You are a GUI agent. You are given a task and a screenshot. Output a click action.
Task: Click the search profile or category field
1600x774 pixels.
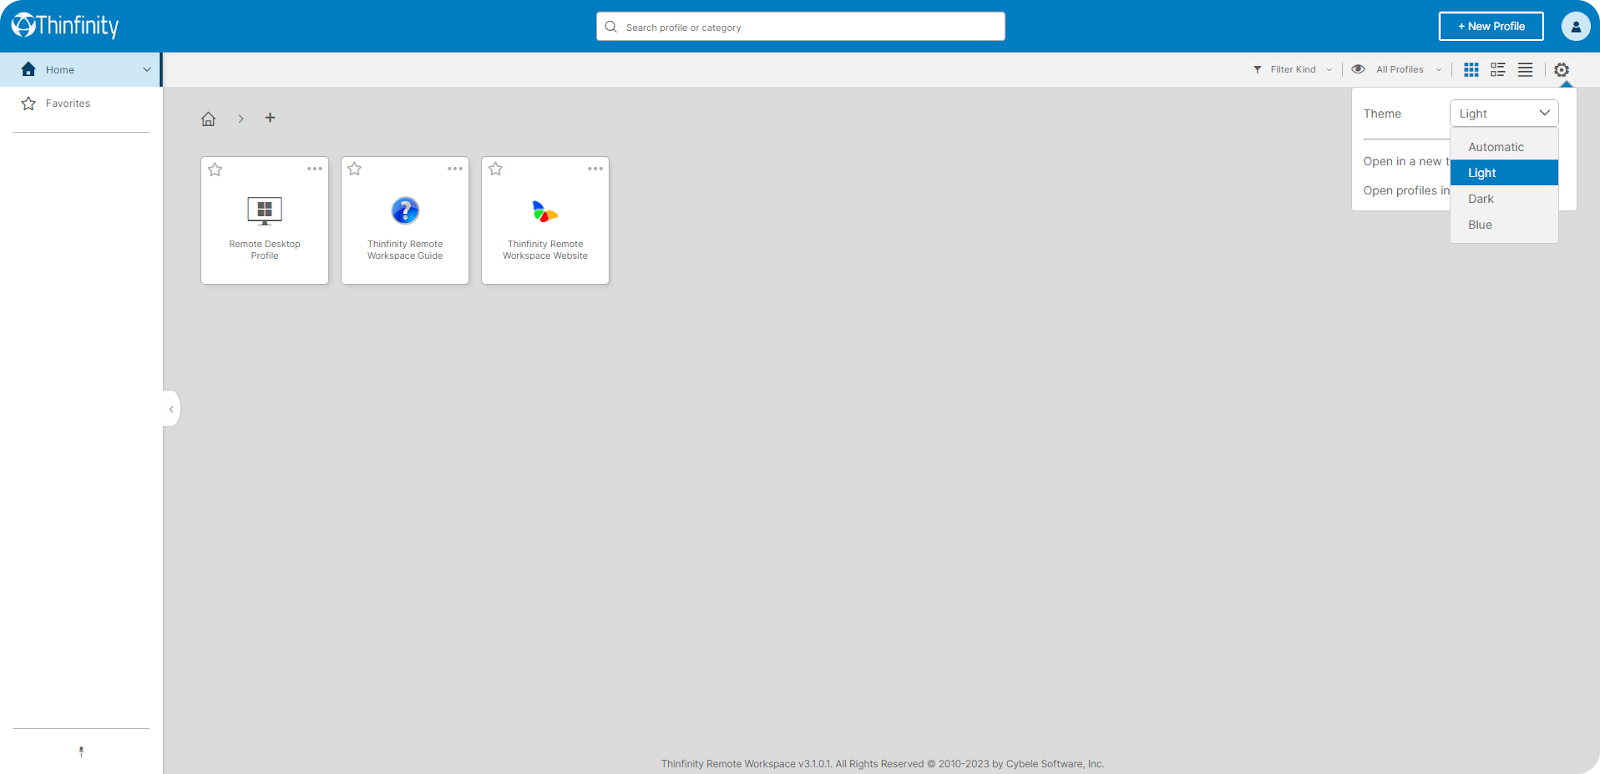(801, 27)
